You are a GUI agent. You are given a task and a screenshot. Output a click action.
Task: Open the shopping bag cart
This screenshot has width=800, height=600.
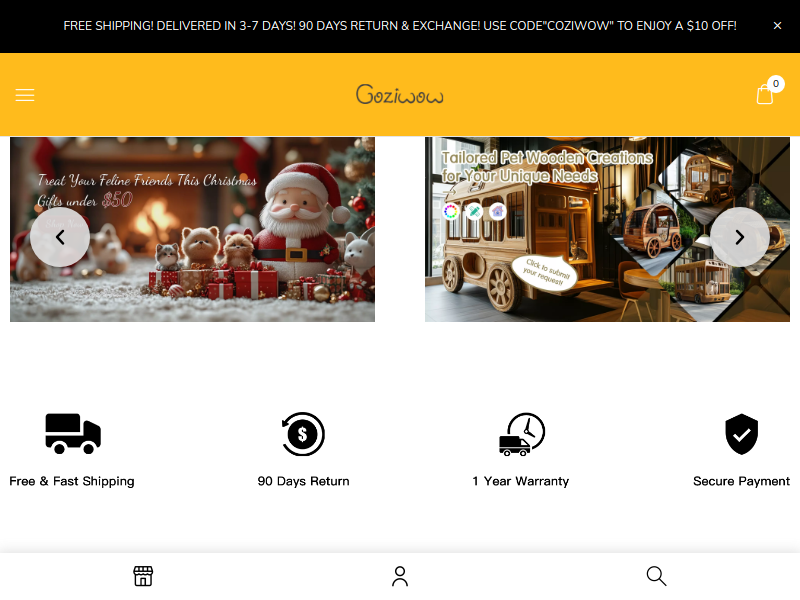[x=765, y=94]
